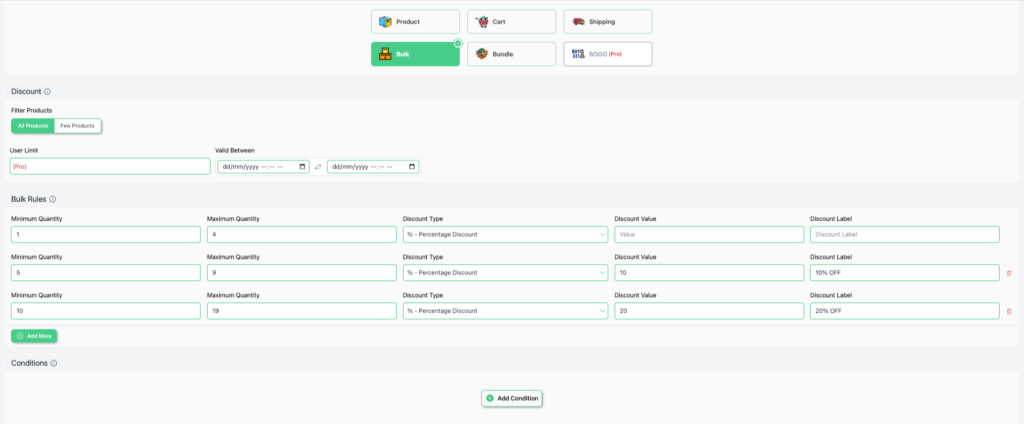This screenshot has height=424, width=1024.
Task: Focus the User Limit (Pro) field
Action: [x=110, y=167]
